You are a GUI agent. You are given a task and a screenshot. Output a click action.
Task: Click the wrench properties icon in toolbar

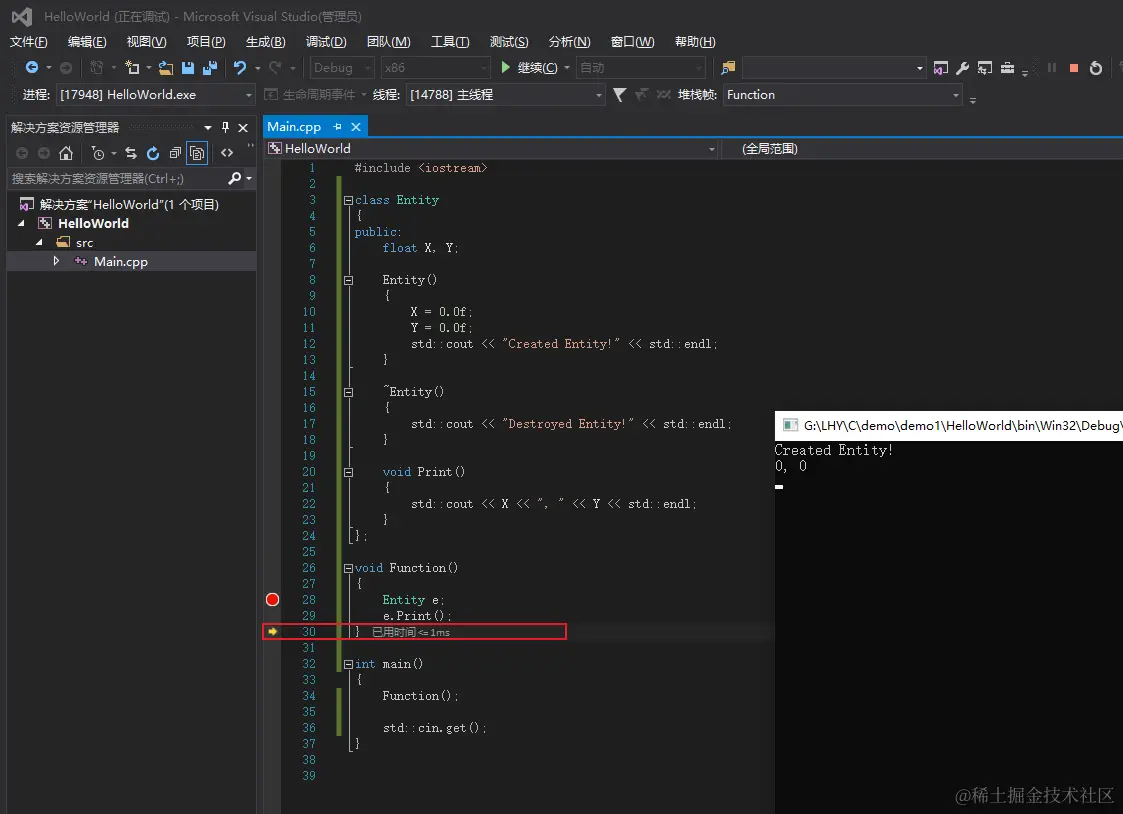coord(963,67)
